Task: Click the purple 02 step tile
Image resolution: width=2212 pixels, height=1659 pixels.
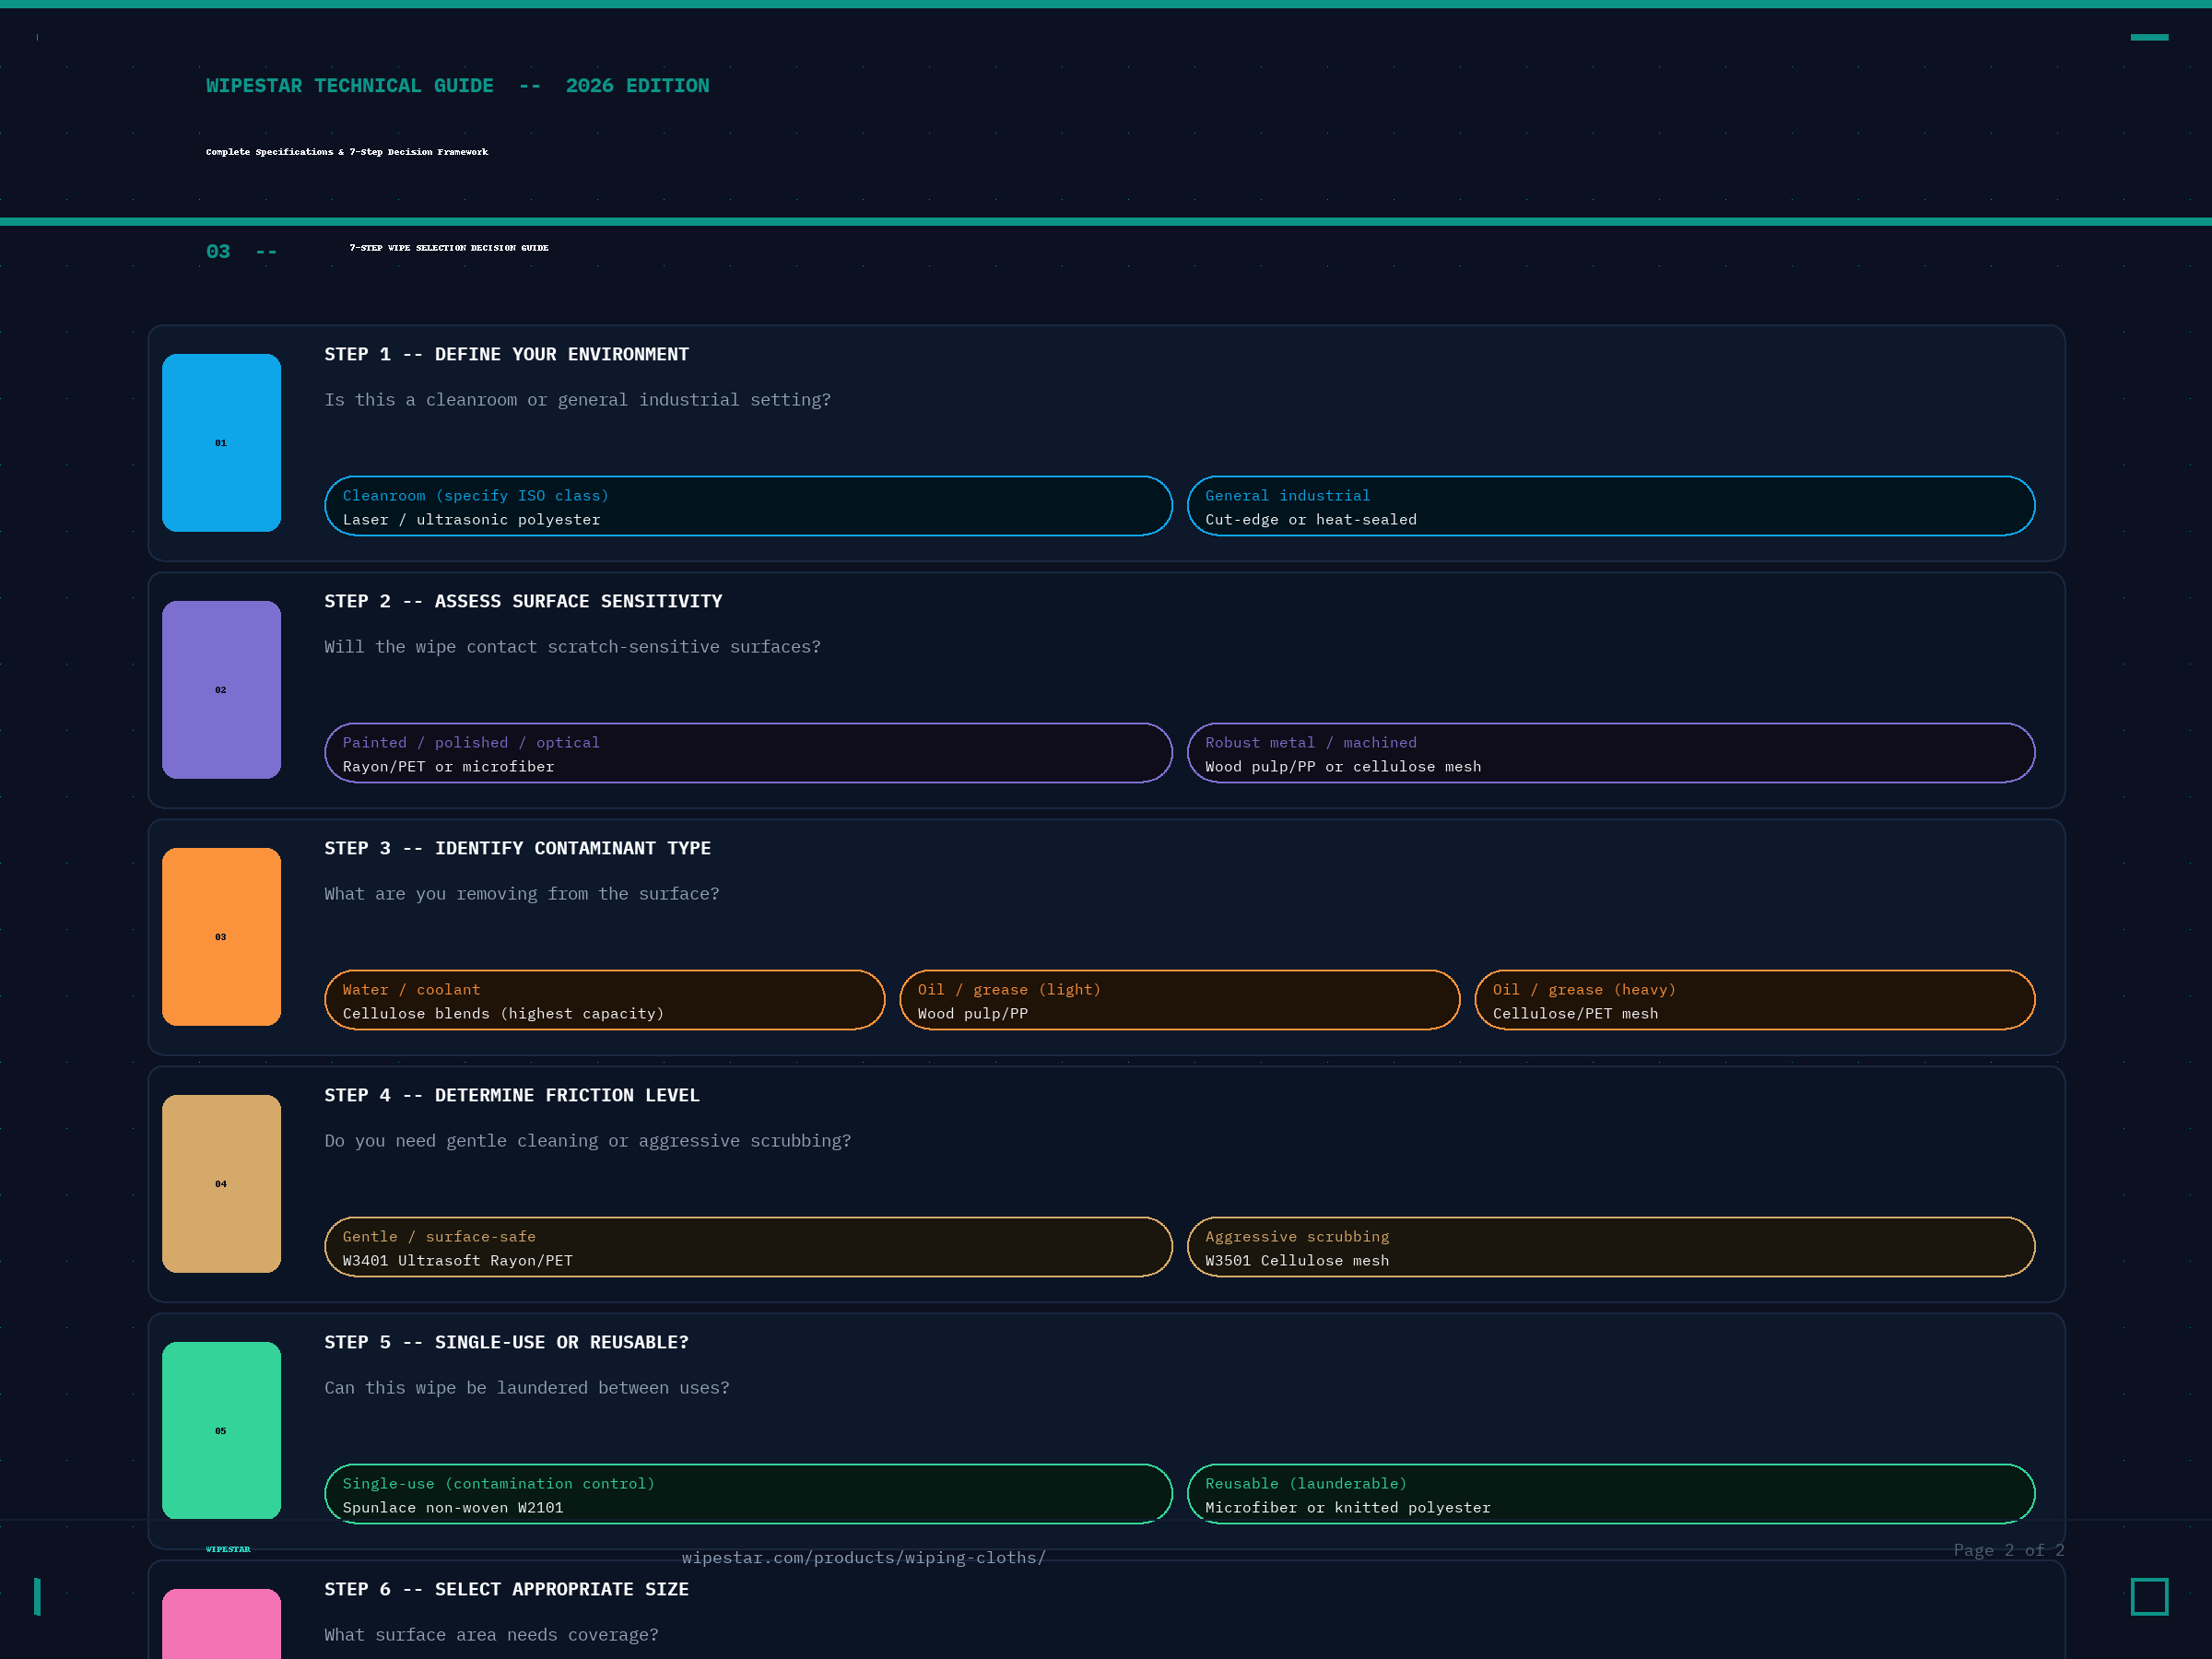Action: tap(221, 689)
